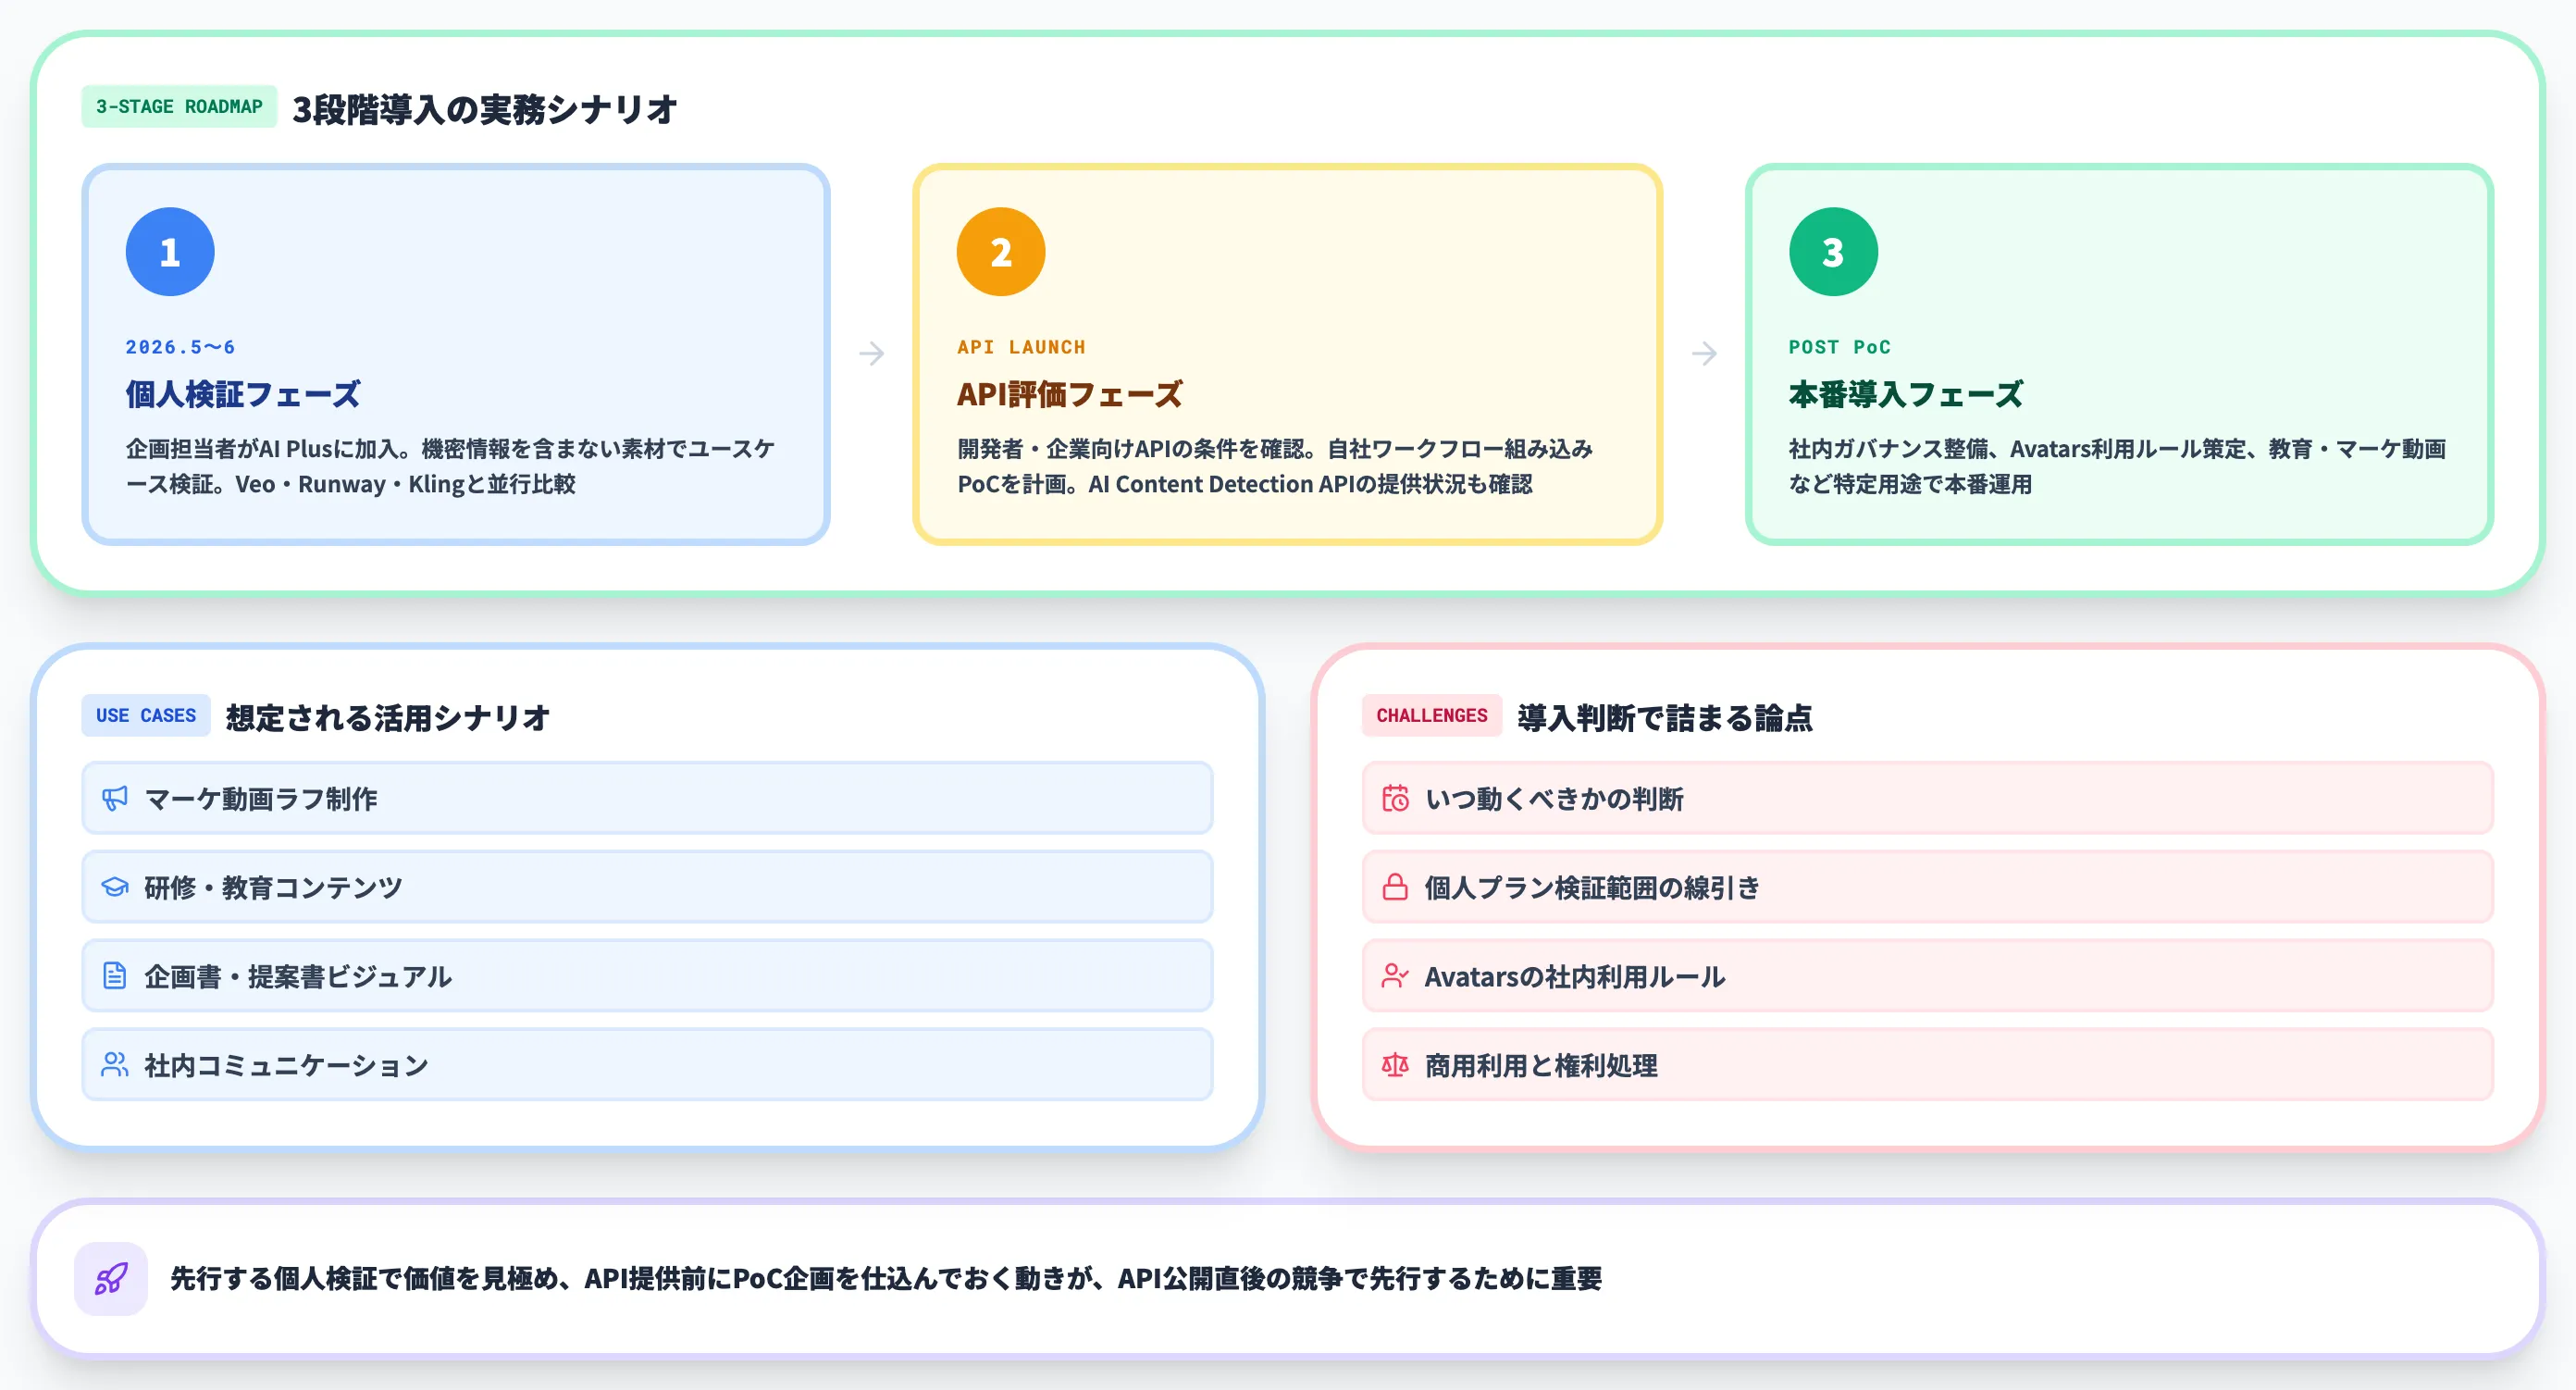Click the scales icon beside 商用利用と権利処理
The image size is (2576, 1390).
click(x=1395, y=1064)
